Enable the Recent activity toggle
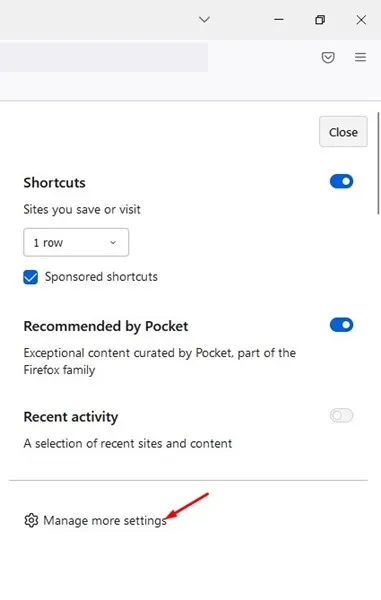The height and width of the screenshot is (600, 381). click(x=341, y=415)
